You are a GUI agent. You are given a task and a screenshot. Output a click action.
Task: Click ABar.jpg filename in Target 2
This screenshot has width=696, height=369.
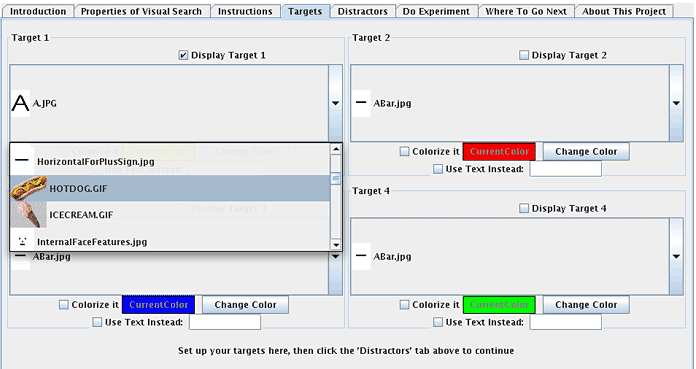pyautogui.click(x=392, y=103)
